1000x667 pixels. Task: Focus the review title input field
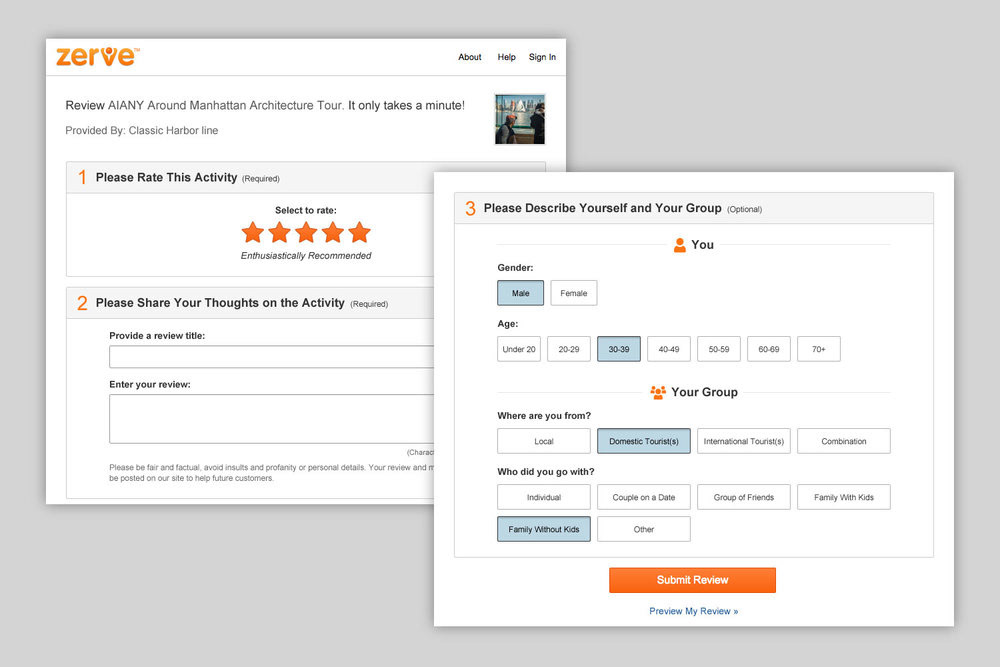[x=272, y=356]
